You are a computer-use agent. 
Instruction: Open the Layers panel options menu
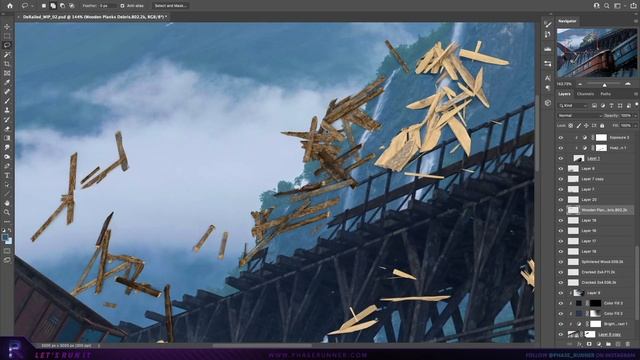pyautogui.click(x=635, y=94)
